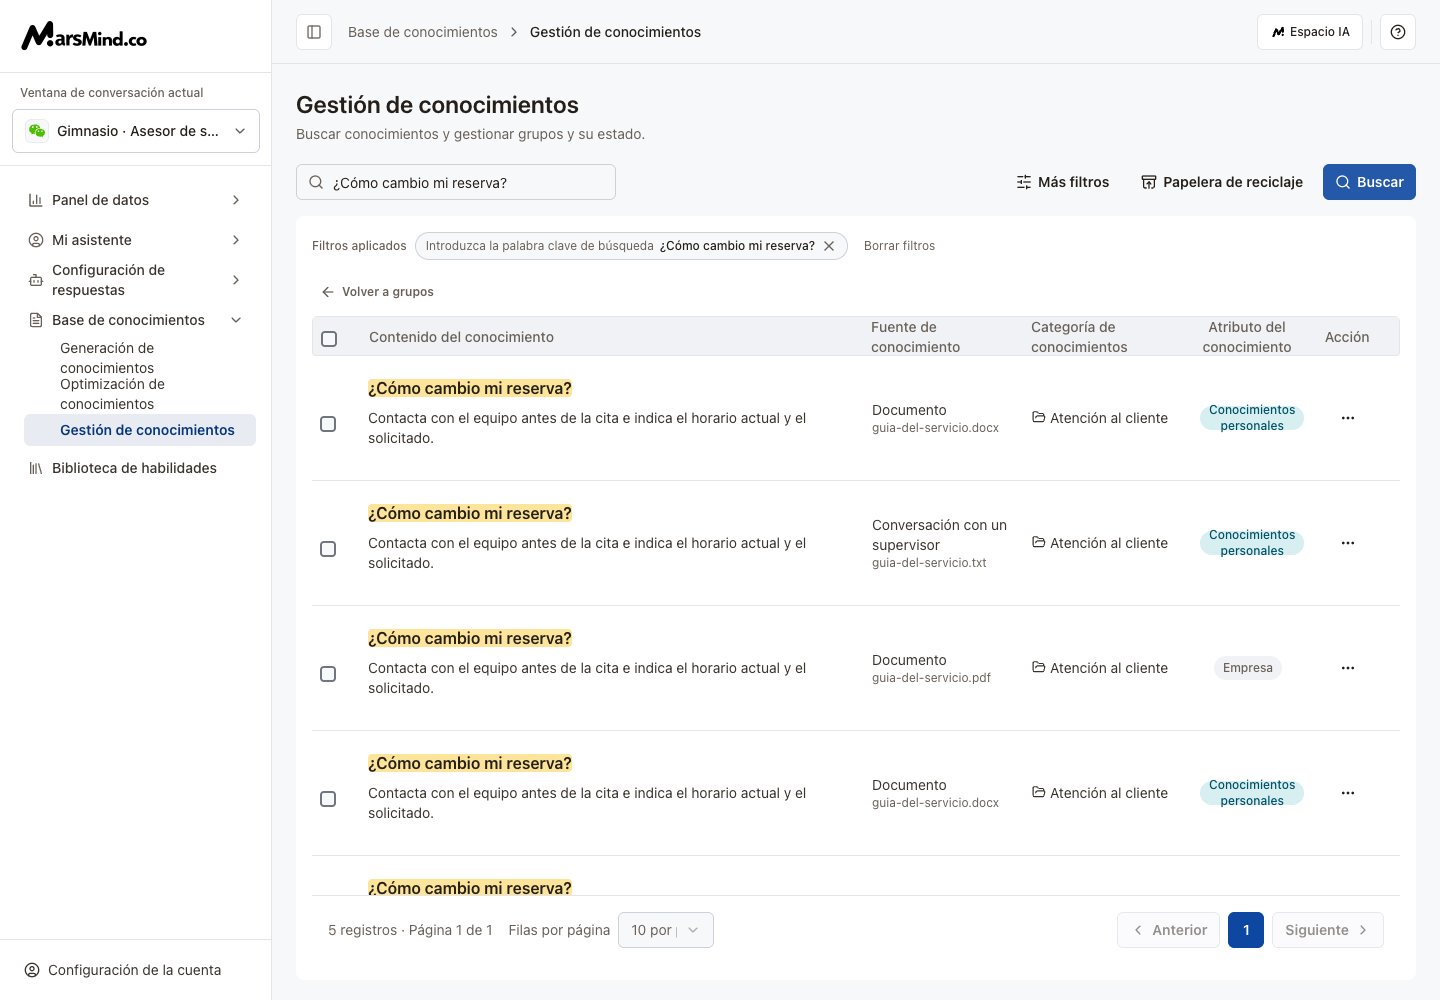Viewport: 1440px width, 1000px height.
Task: Select Gestión de conocimientos in sidebar
Action: (x=140, y=430)
